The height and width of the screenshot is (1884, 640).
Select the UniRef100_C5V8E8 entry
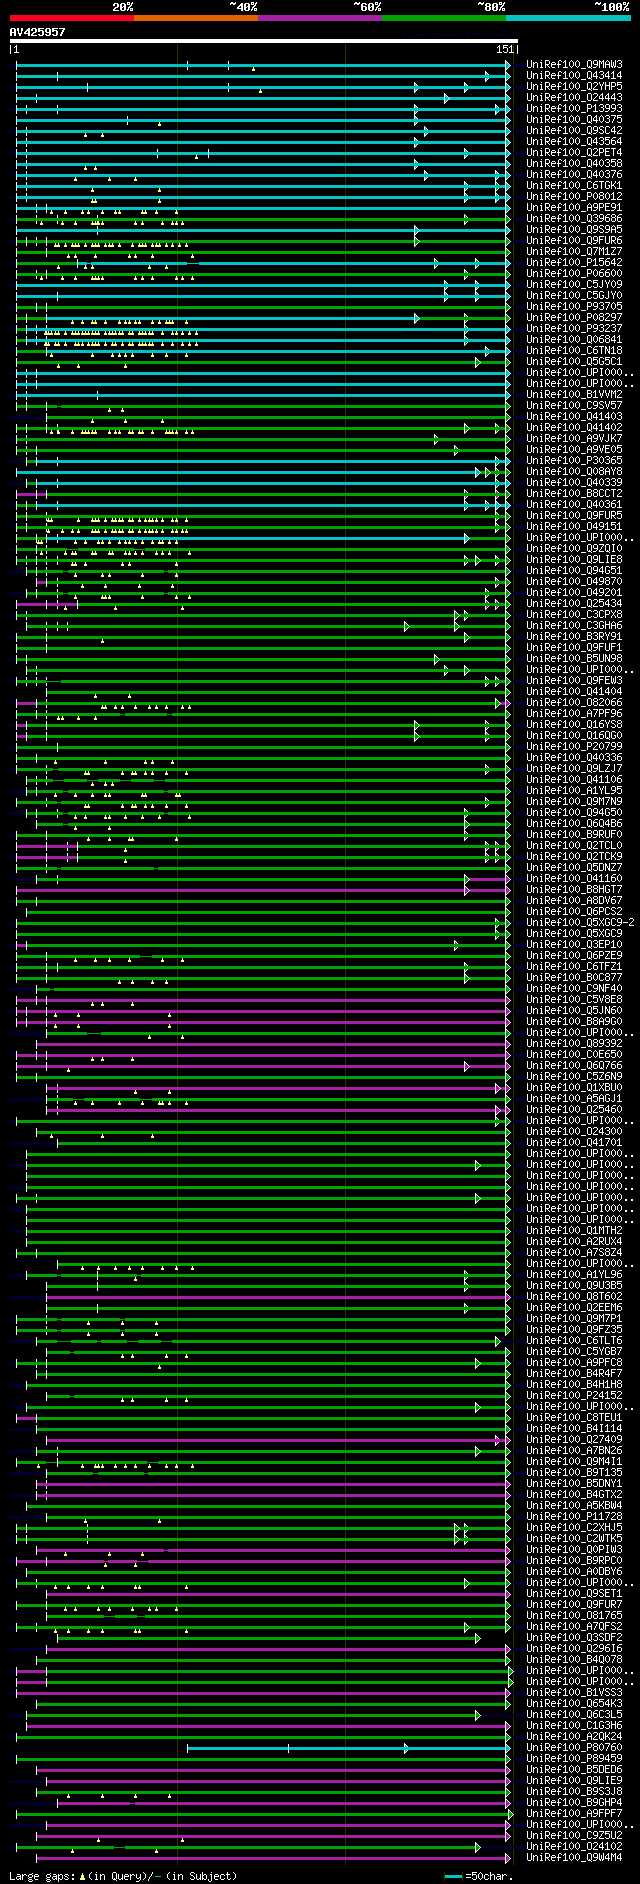point(574,999)
